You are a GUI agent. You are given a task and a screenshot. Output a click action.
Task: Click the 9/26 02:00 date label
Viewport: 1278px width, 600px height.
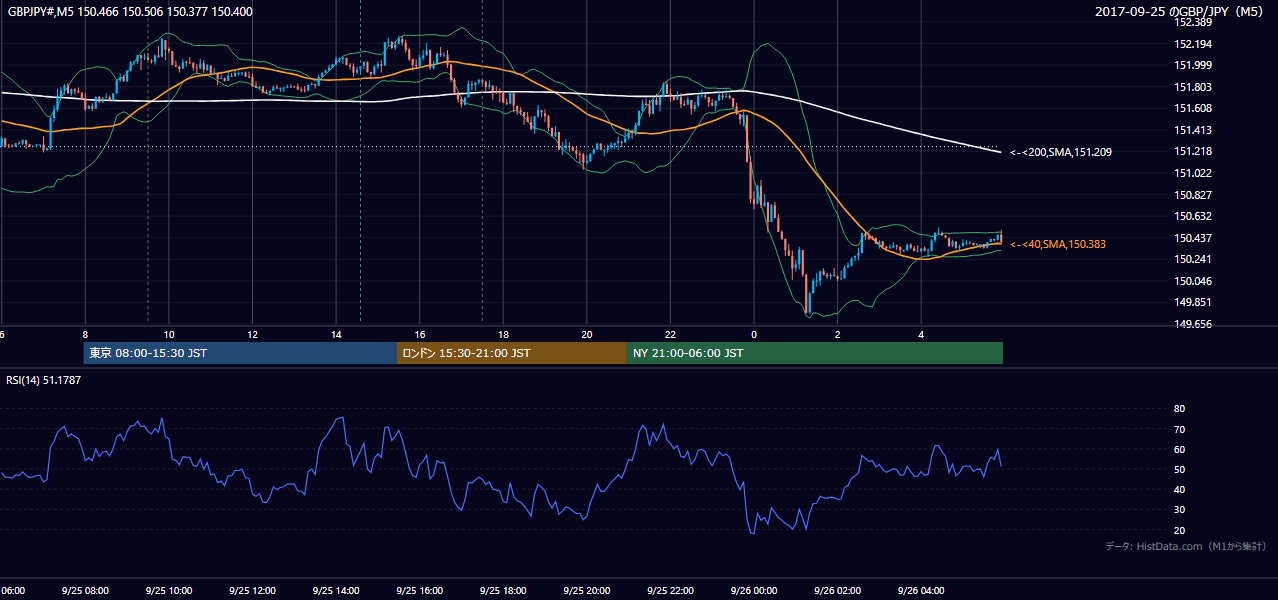(x=836, y=591)
